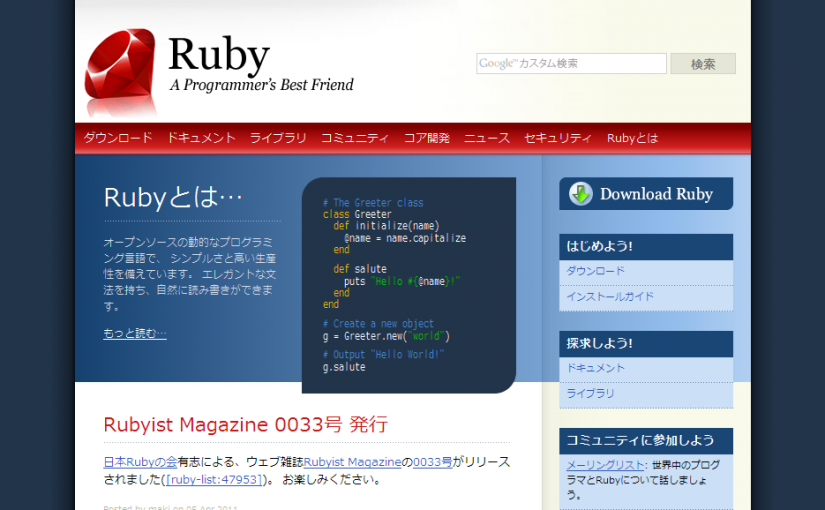Select Rubyとは in the navigation bar
The height and width of the screenshot is (510, 825).
(632, 138)
